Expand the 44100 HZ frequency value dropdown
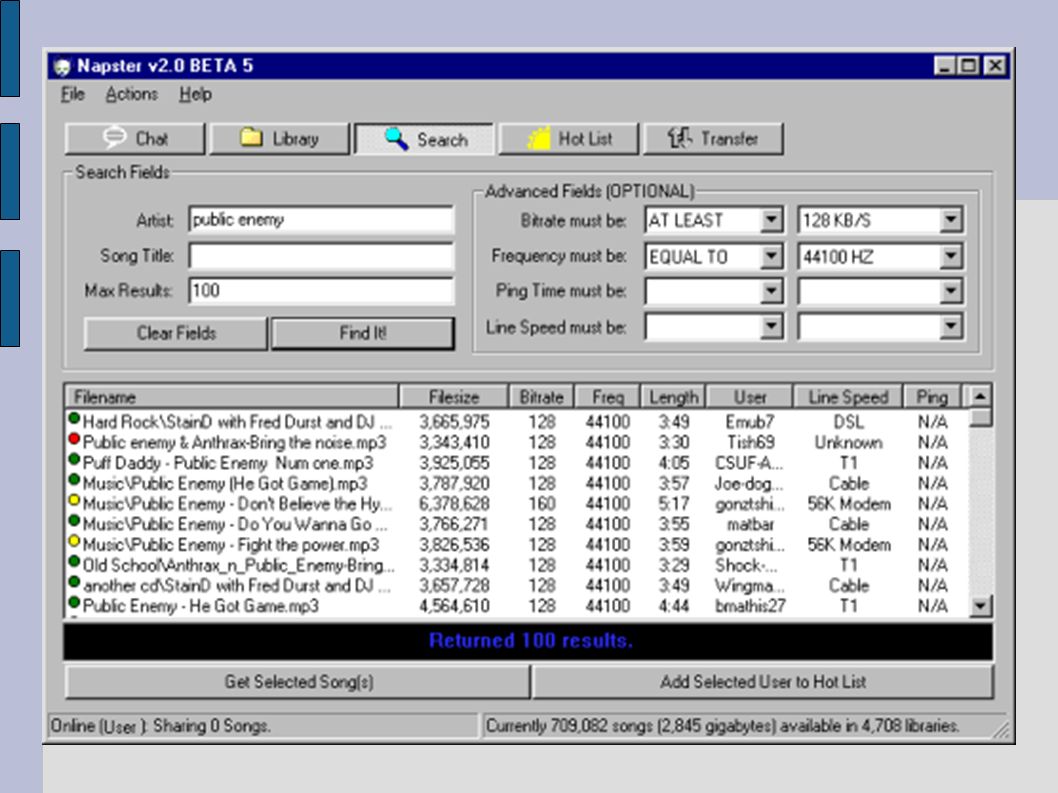 (x=951, y=256)
